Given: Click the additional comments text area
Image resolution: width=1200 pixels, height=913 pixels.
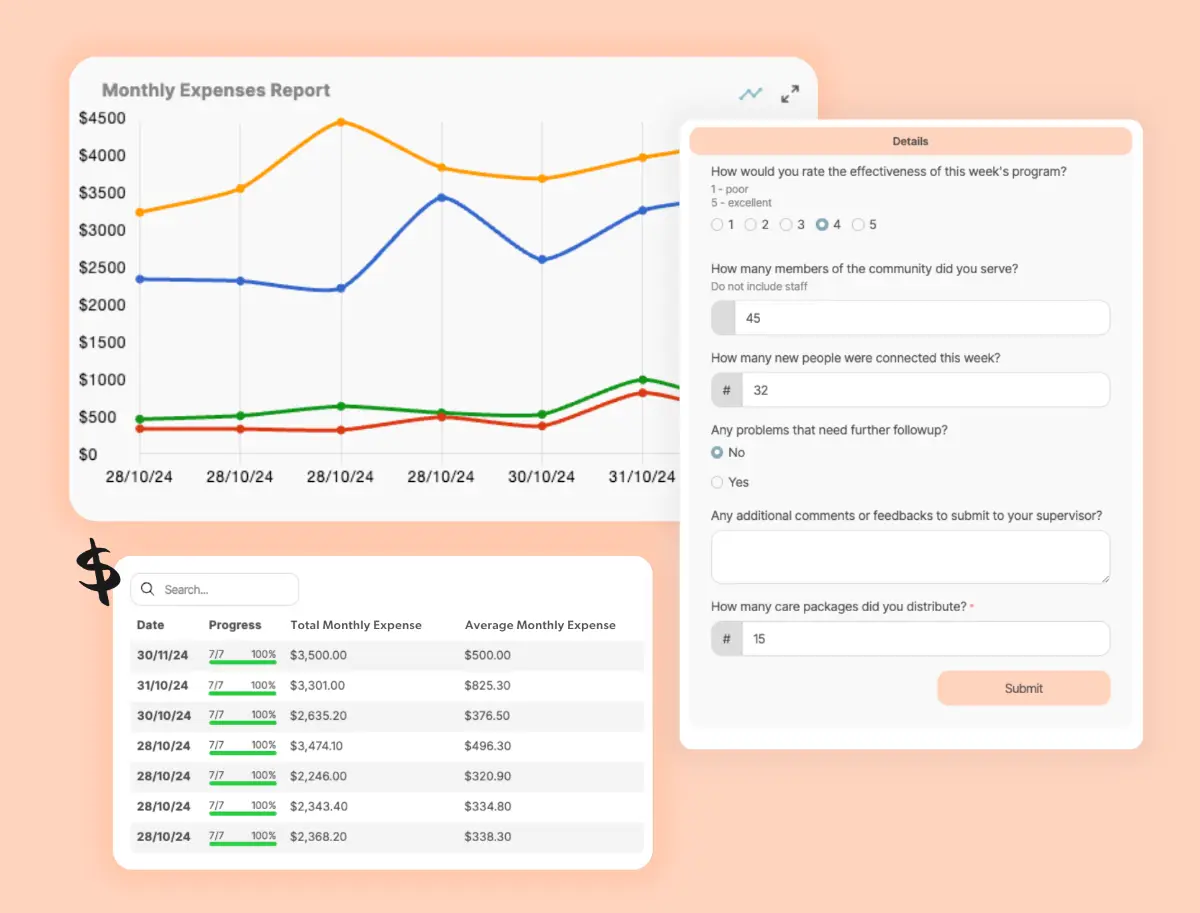Looking at the screenshot, I should [909, 557].
